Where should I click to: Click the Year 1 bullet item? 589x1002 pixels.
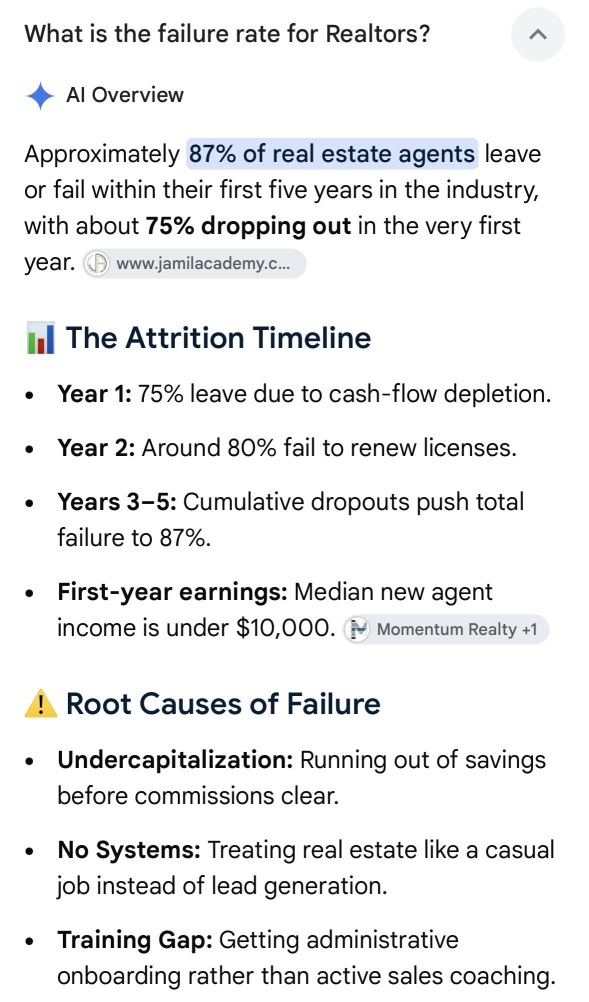pyautogui.click(x=304, y=394)
